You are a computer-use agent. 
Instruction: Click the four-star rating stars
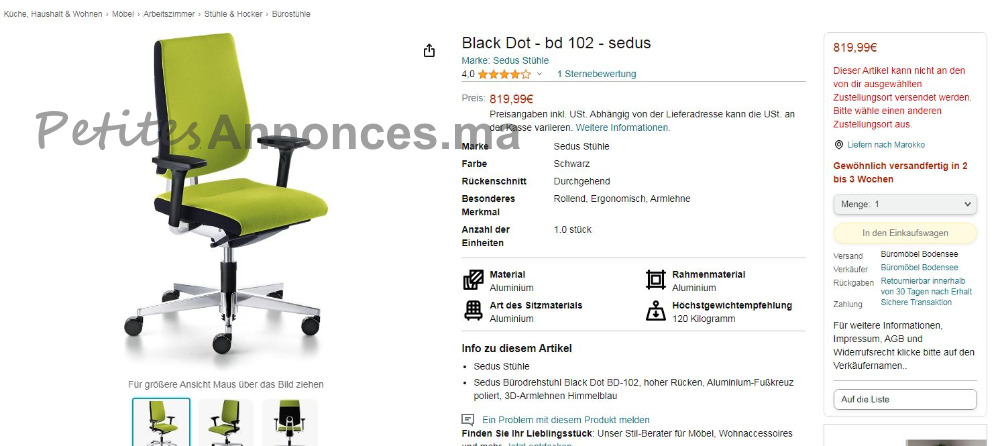click(504, 74)
